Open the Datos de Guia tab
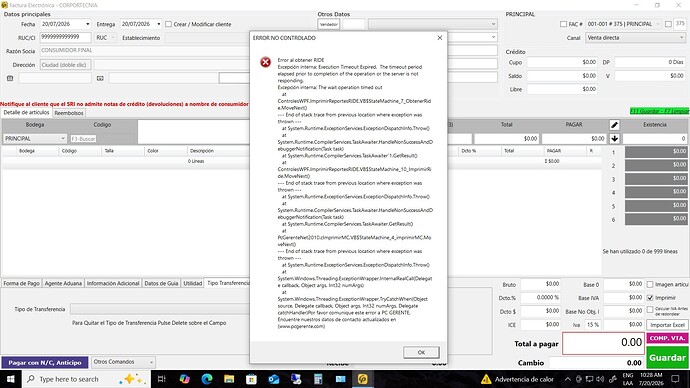The width and height of the screenshot is (690, 388). 161,283
